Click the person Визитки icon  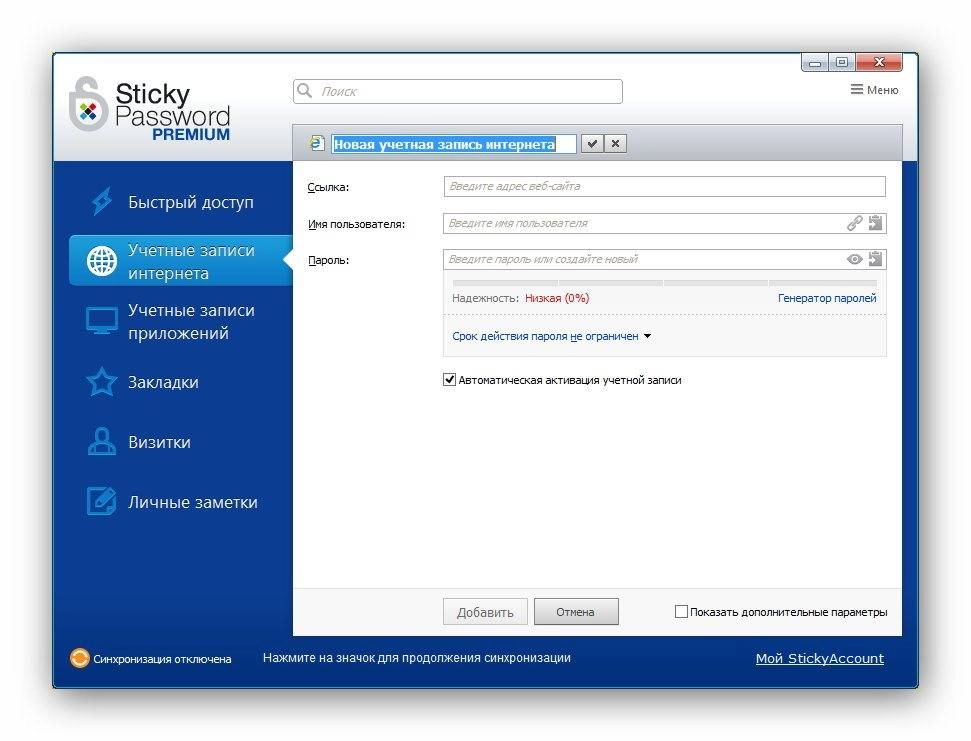point(102,442)
